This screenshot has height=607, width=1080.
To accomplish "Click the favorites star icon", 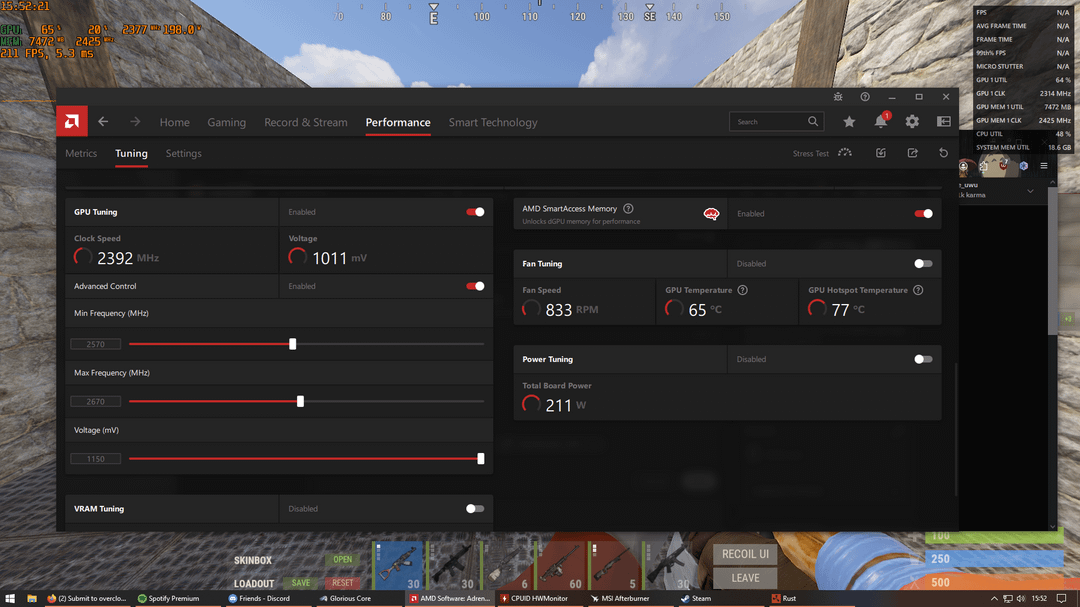I will coord(849,121).
